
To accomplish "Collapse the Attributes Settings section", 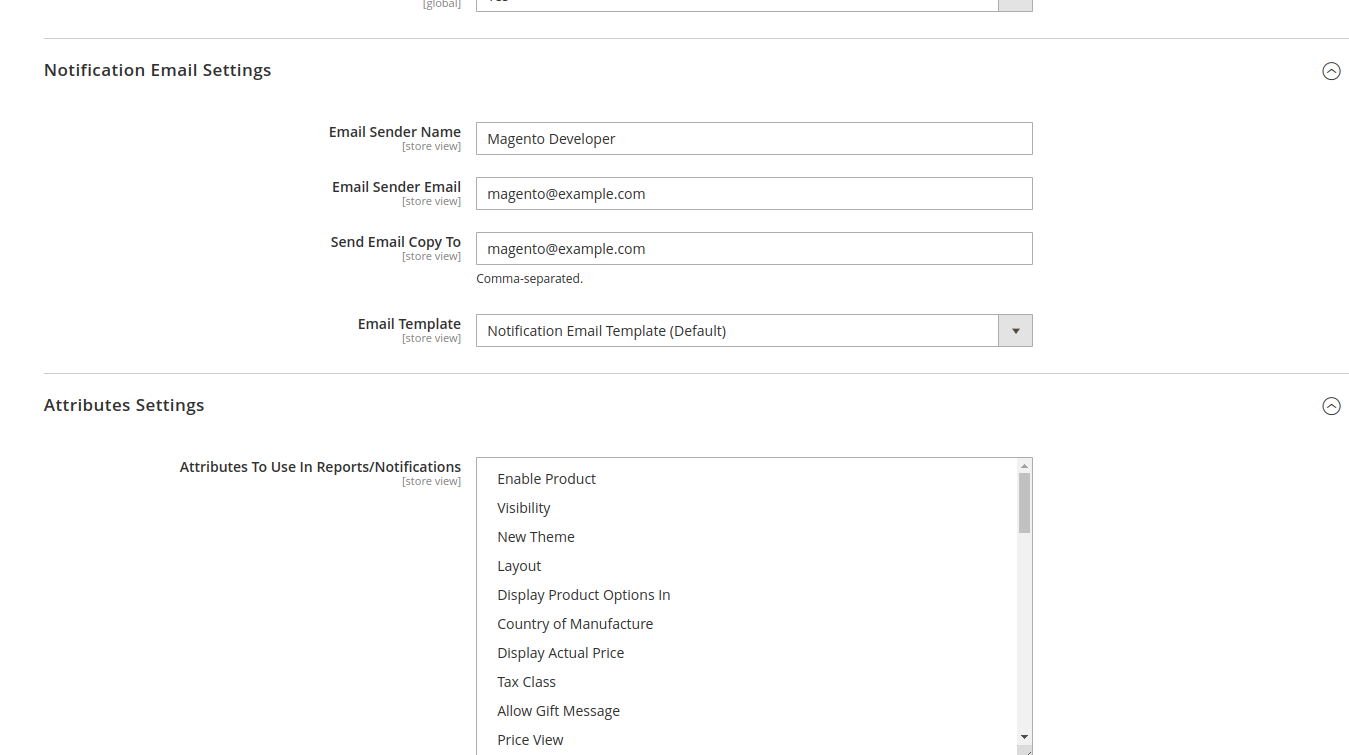I will (x=1331, y=406).
